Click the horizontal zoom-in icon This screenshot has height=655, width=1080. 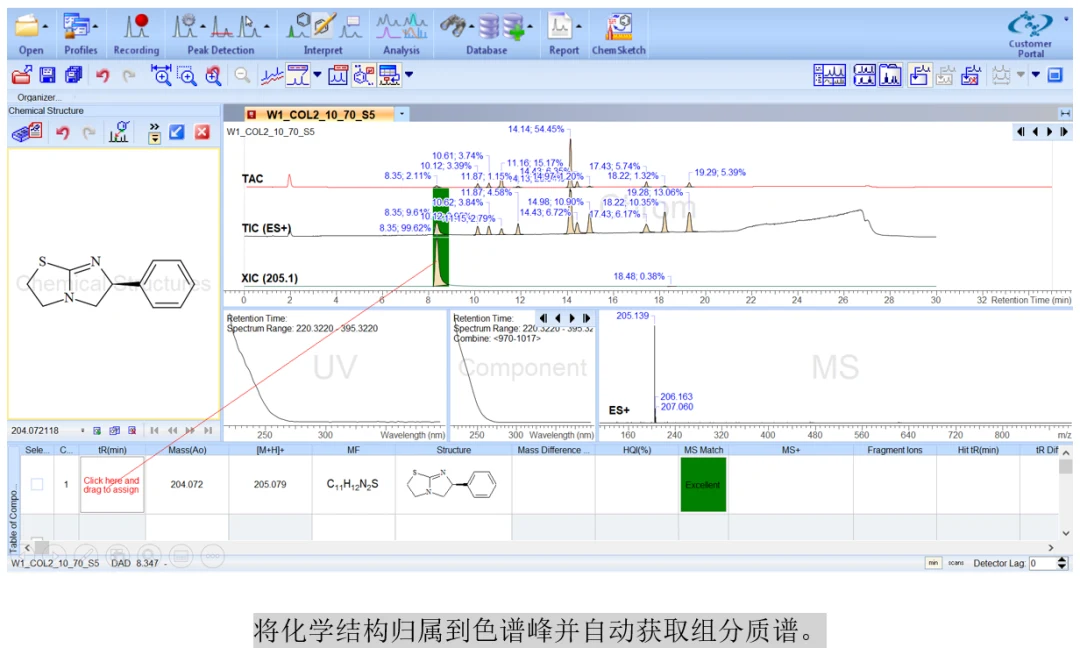[161, 75]
